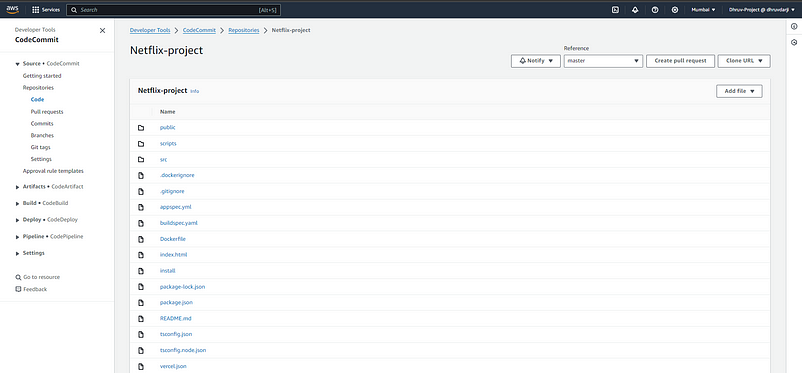Open the top bar settings gear
The height and width of the screenshot is (373, 802).
pyautogui.click(x=675, y=10)
